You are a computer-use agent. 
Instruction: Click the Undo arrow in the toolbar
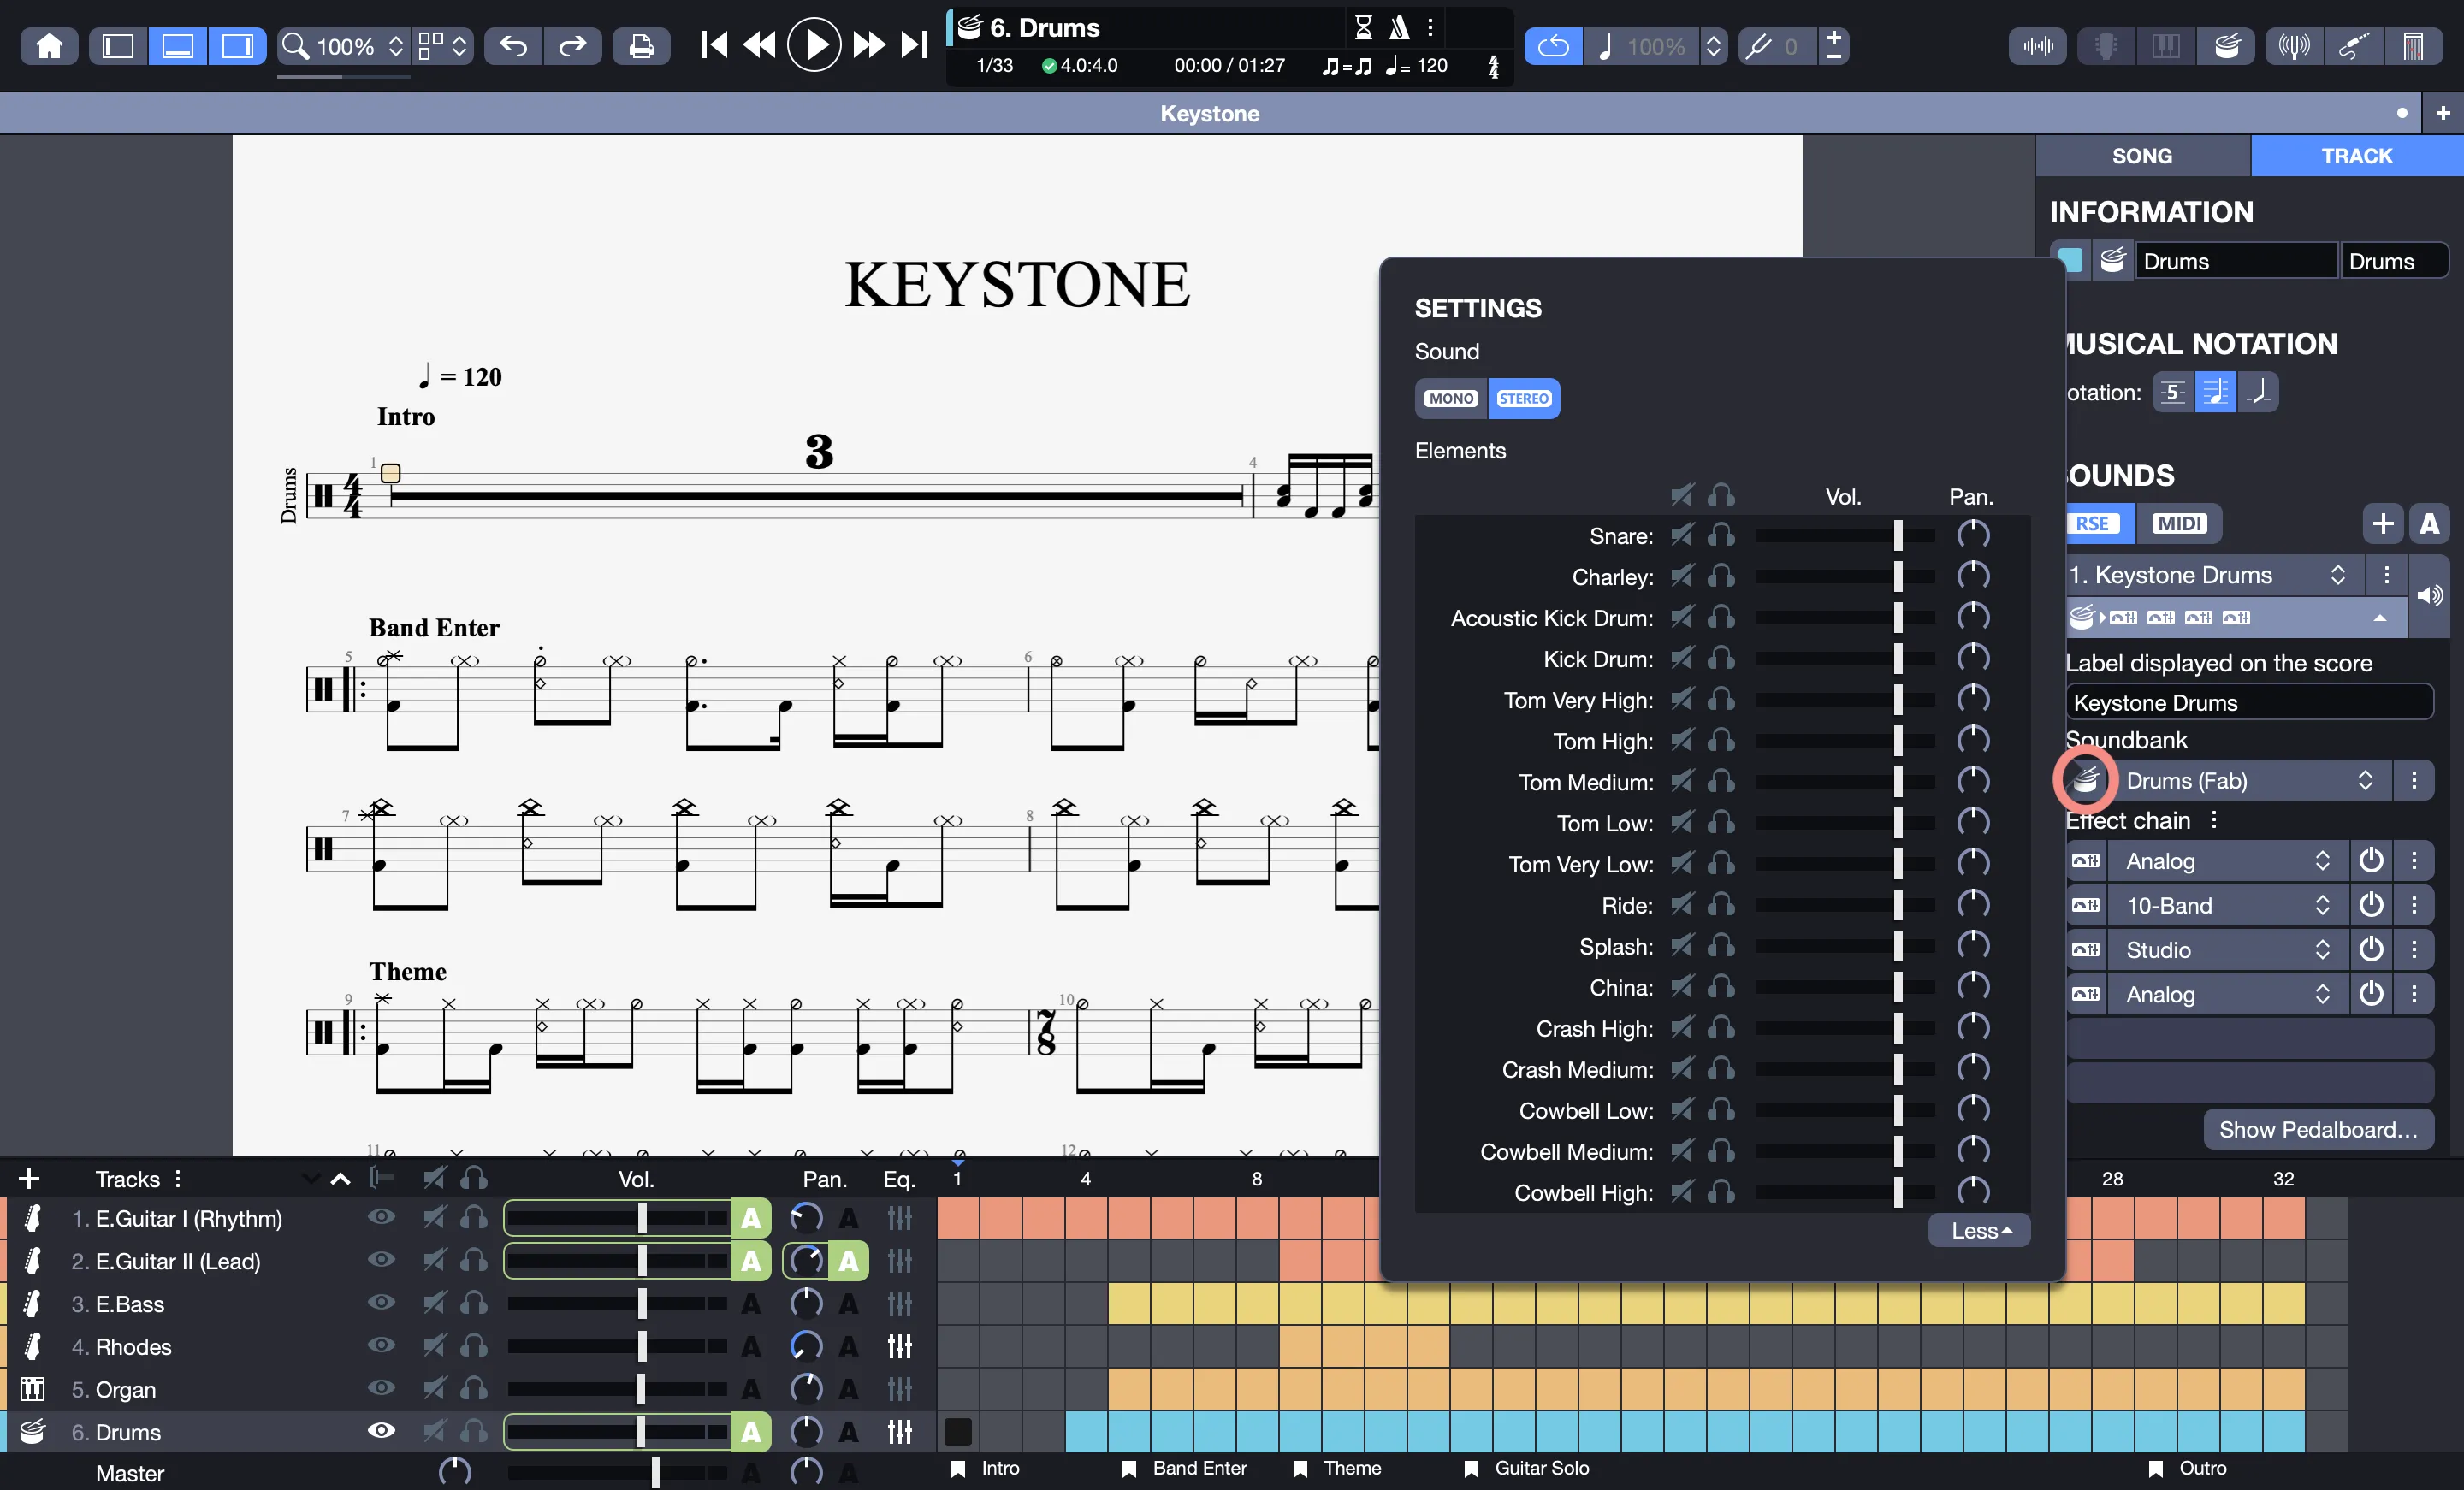click(513, 46)
